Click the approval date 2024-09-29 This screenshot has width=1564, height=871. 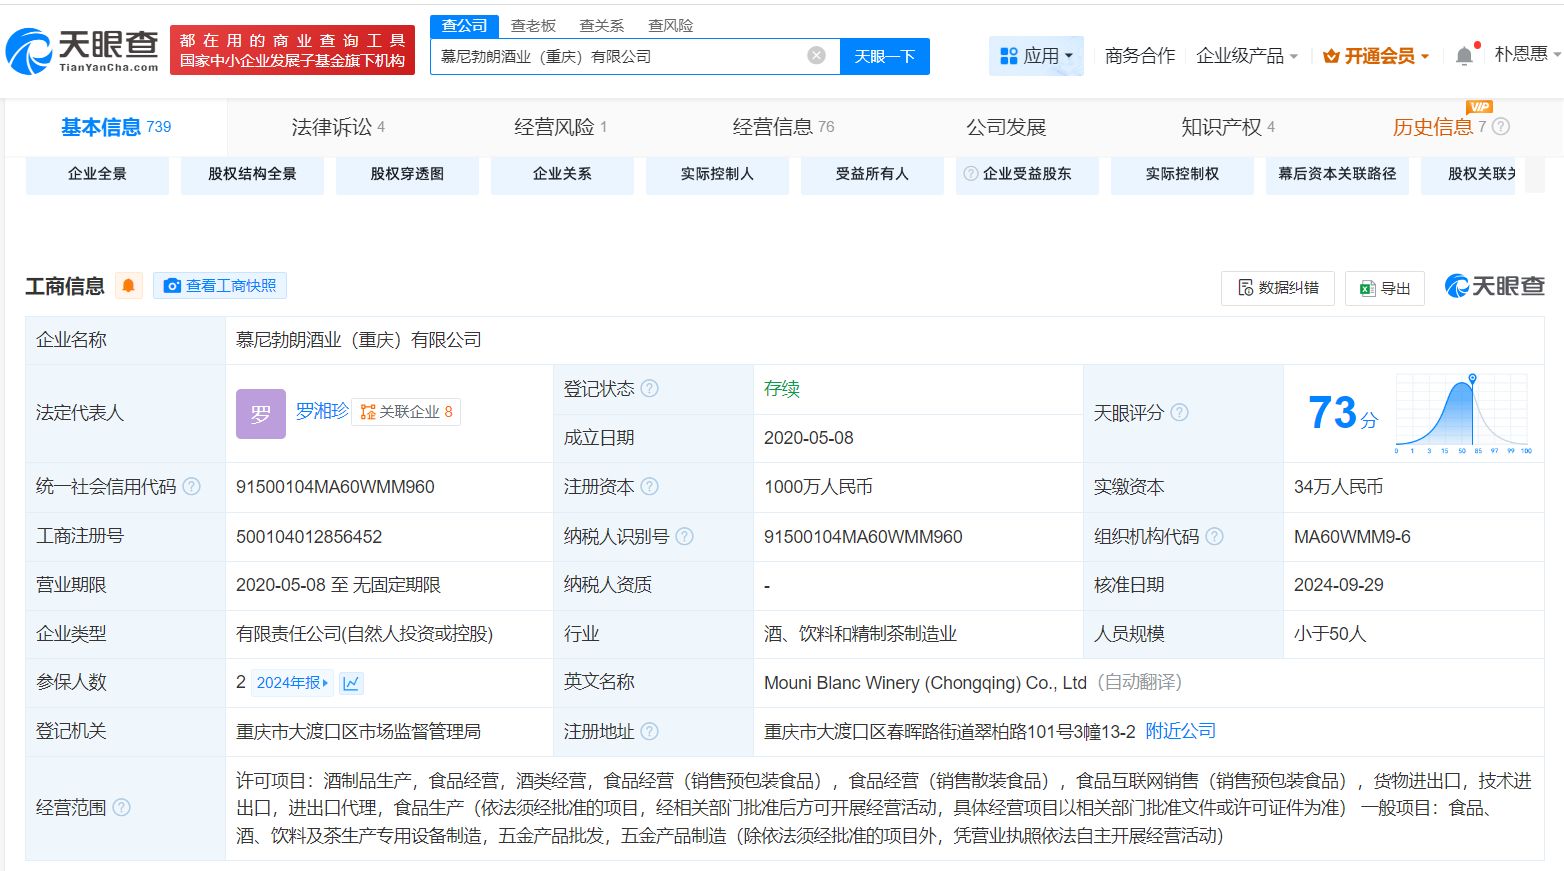tap(1339, 585)
